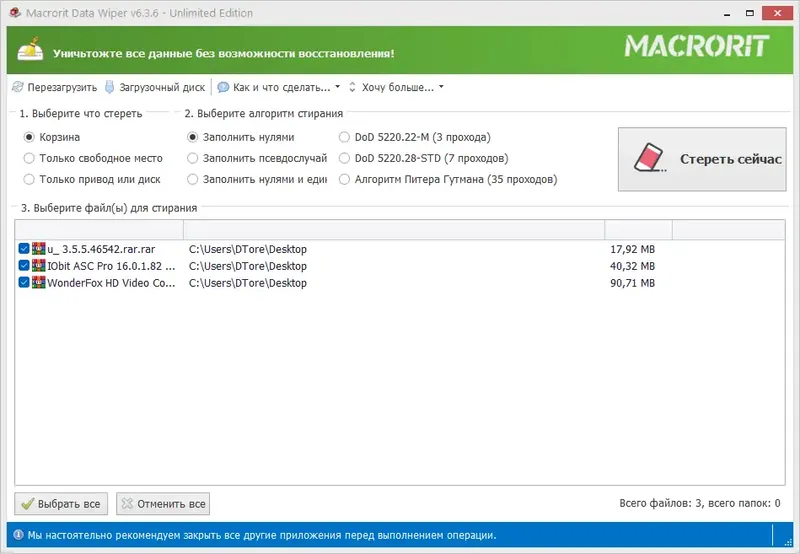Screen dimensions: 800x554
Task: Click the up-down arrows icon beside Хочу больше
Action: coord(352,87)
